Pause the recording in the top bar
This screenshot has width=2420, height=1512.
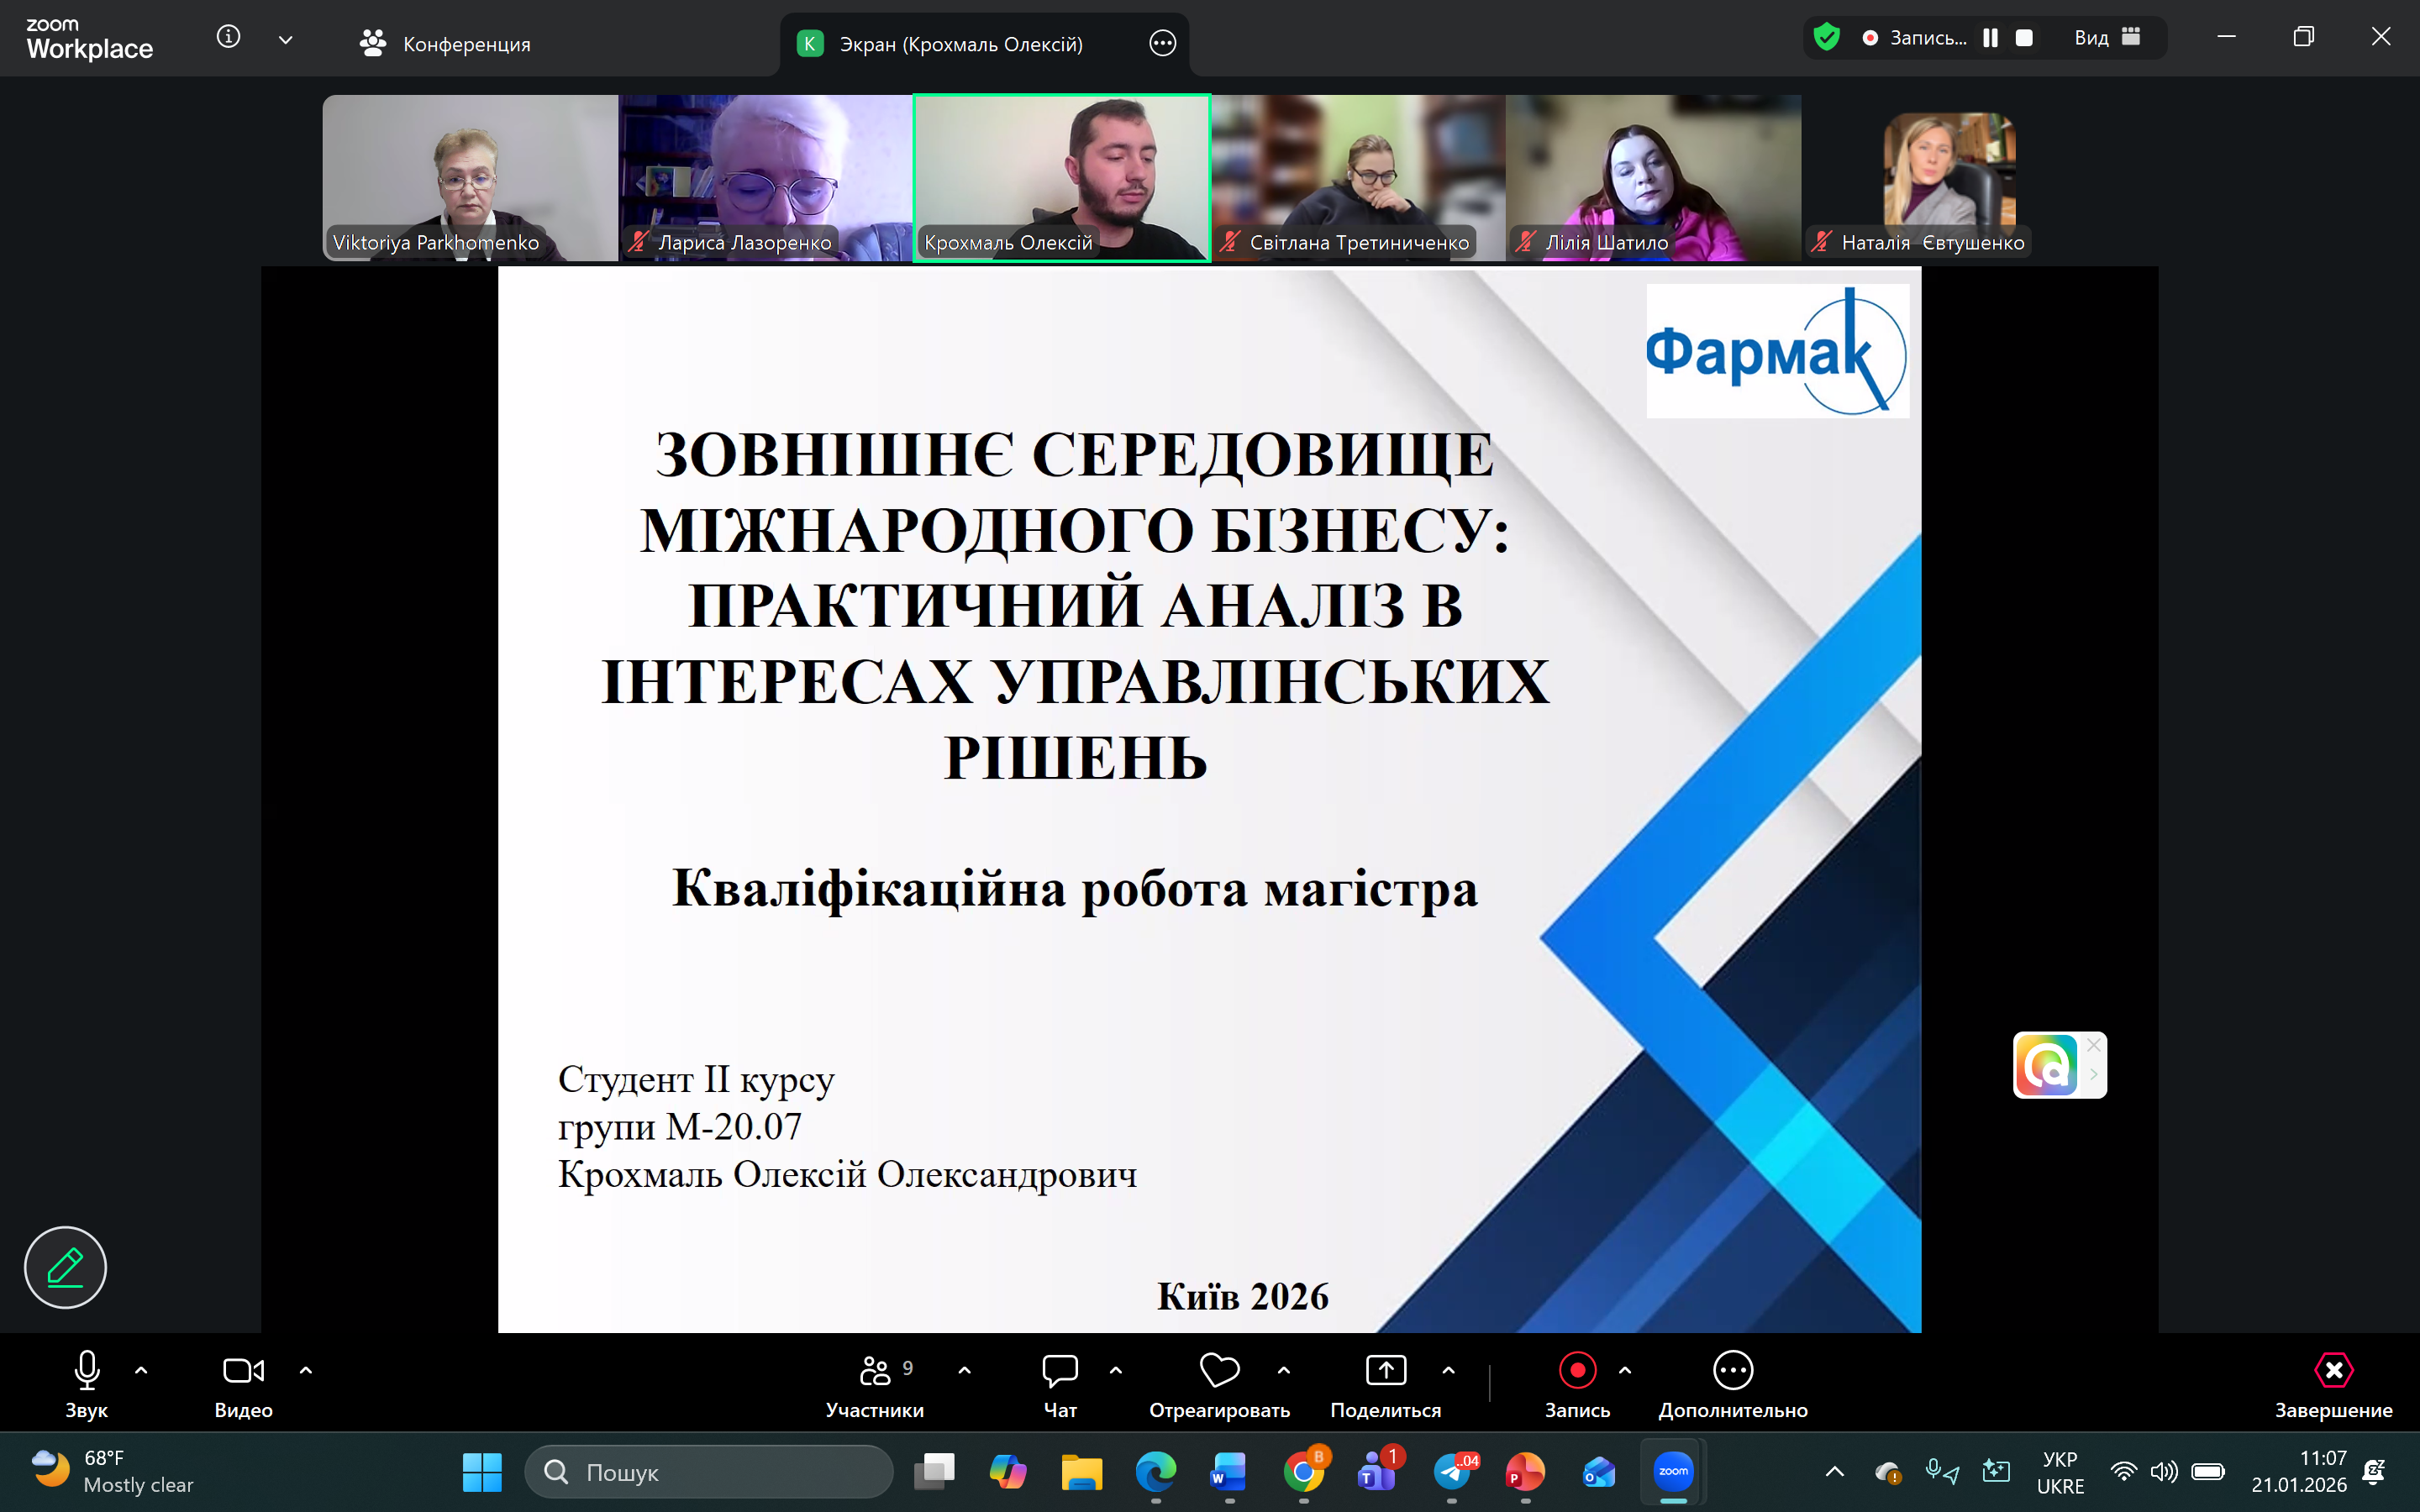click(x=1990, y=38)
